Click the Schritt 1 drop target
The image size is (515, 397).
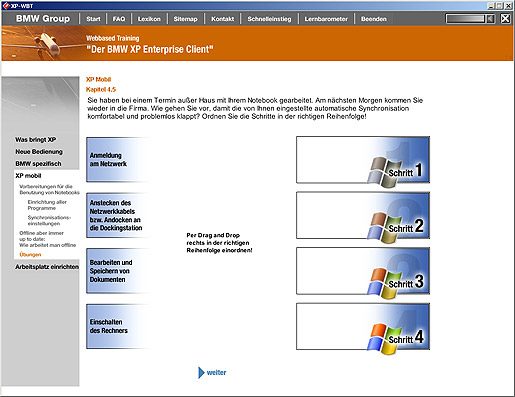(x=363, y=160)
